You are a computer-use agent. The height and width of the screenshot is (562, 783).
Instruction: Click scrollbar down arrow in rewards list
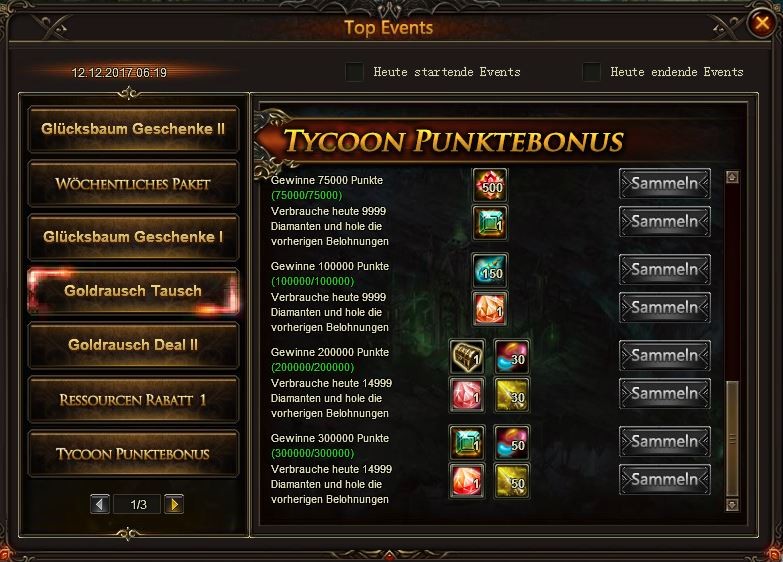(x=732, y=505)
